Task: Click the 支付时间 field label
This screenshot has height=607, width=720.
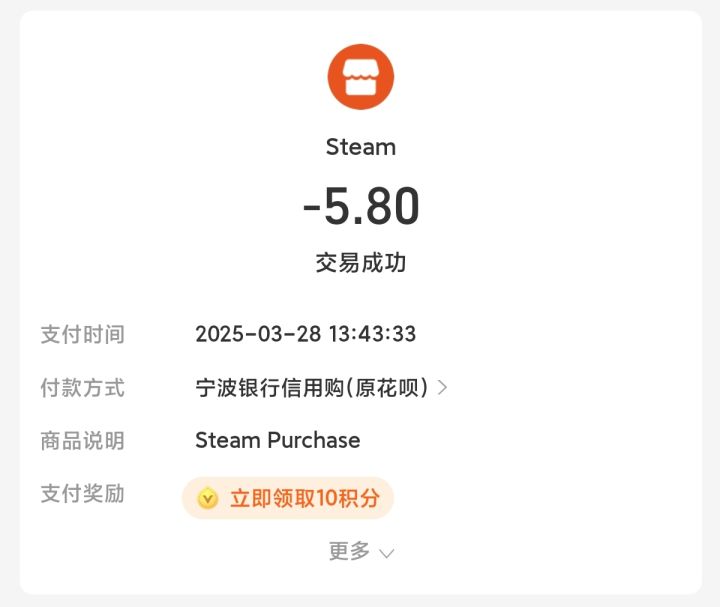Action: tap(82, 334)
